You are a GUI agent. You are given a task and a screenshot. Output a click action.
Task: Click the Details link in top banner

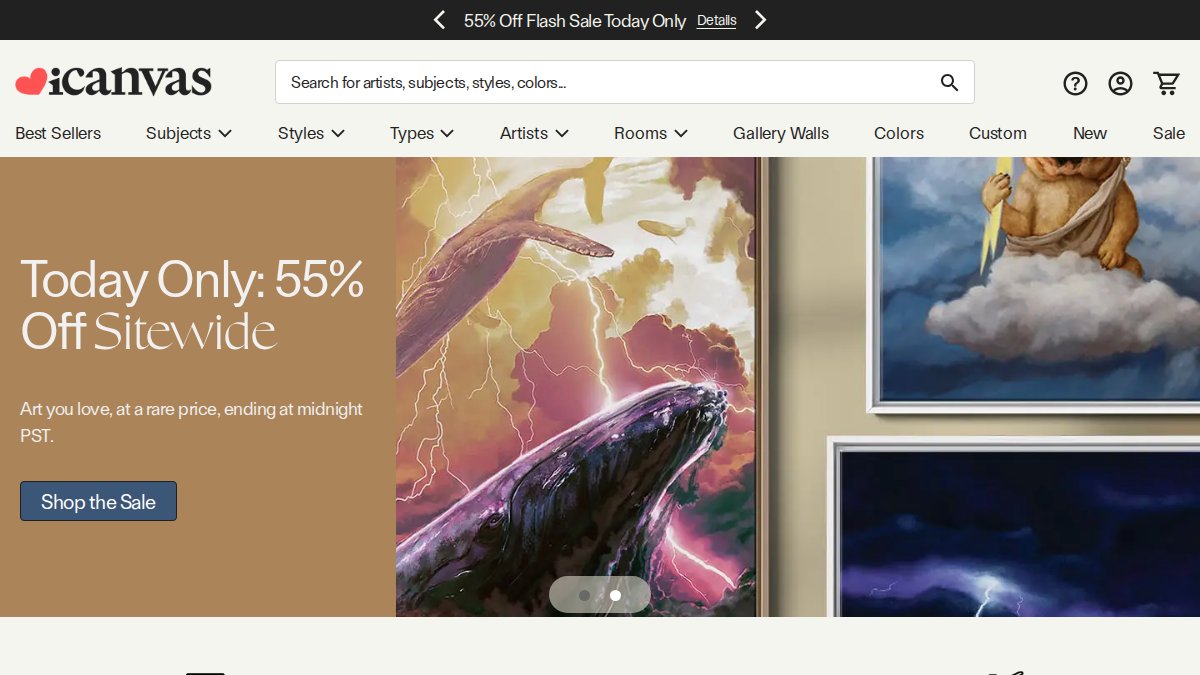pos(716,20)
